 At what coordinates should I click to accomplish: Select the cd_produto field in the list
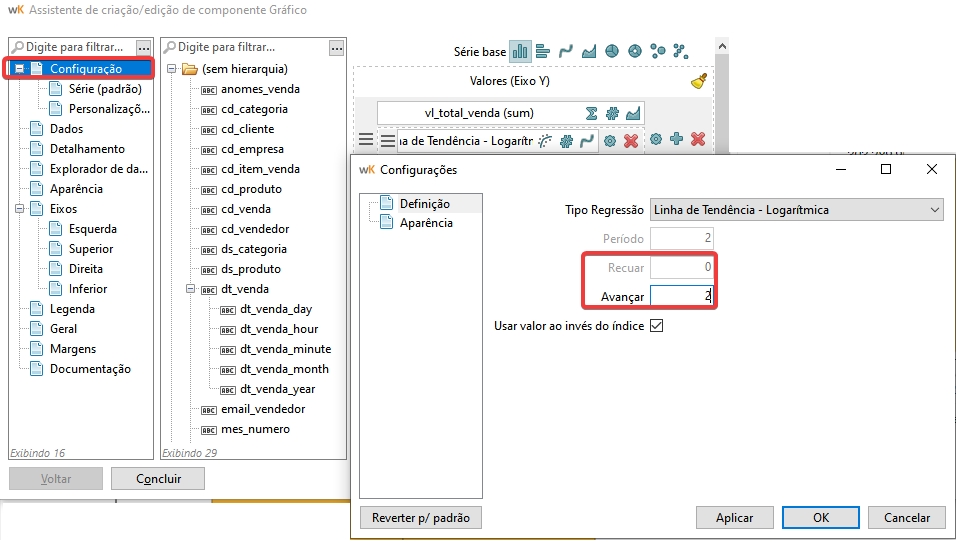pos(251,189)
